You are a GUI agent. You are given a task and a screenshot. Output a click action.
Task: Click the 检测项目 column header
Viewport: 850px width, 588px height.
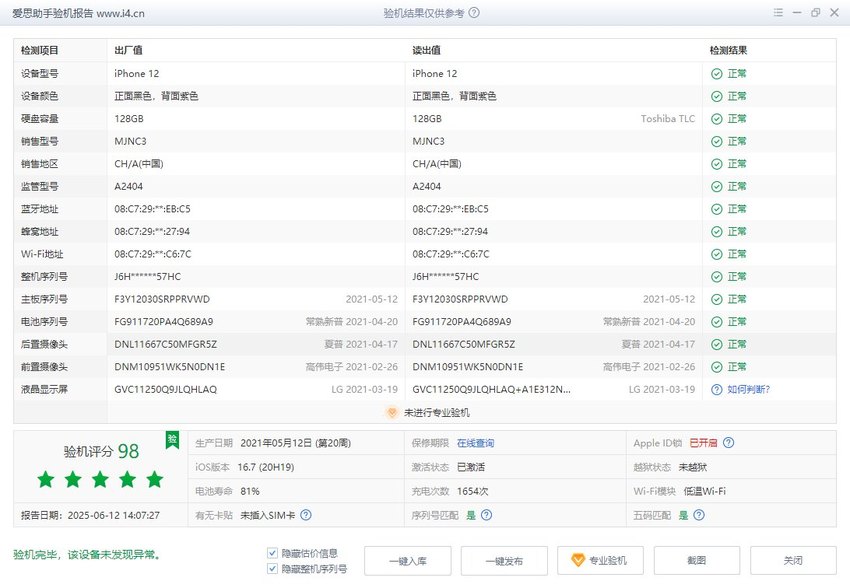coord(40,50)
